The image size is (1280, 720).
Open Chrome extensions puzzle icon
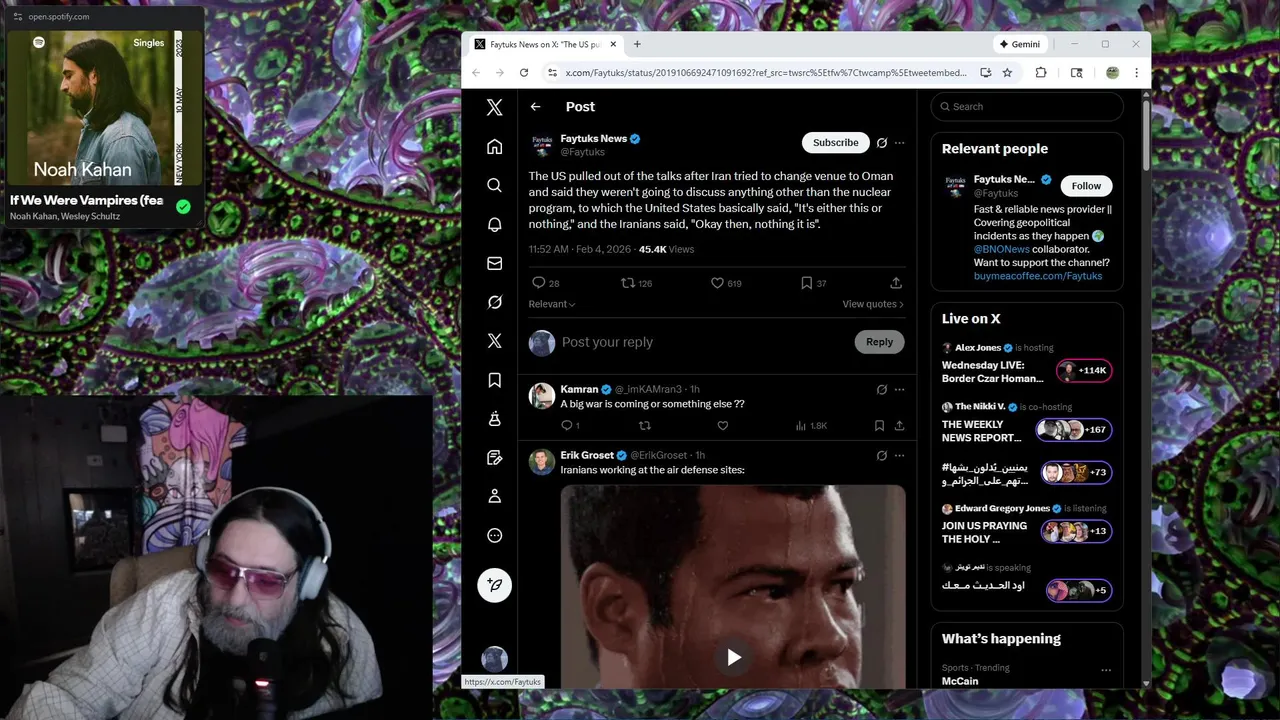1041,72
